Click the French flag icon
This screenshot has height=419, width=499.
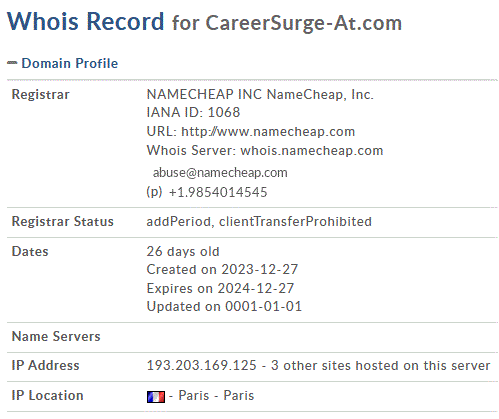(156, 397)
